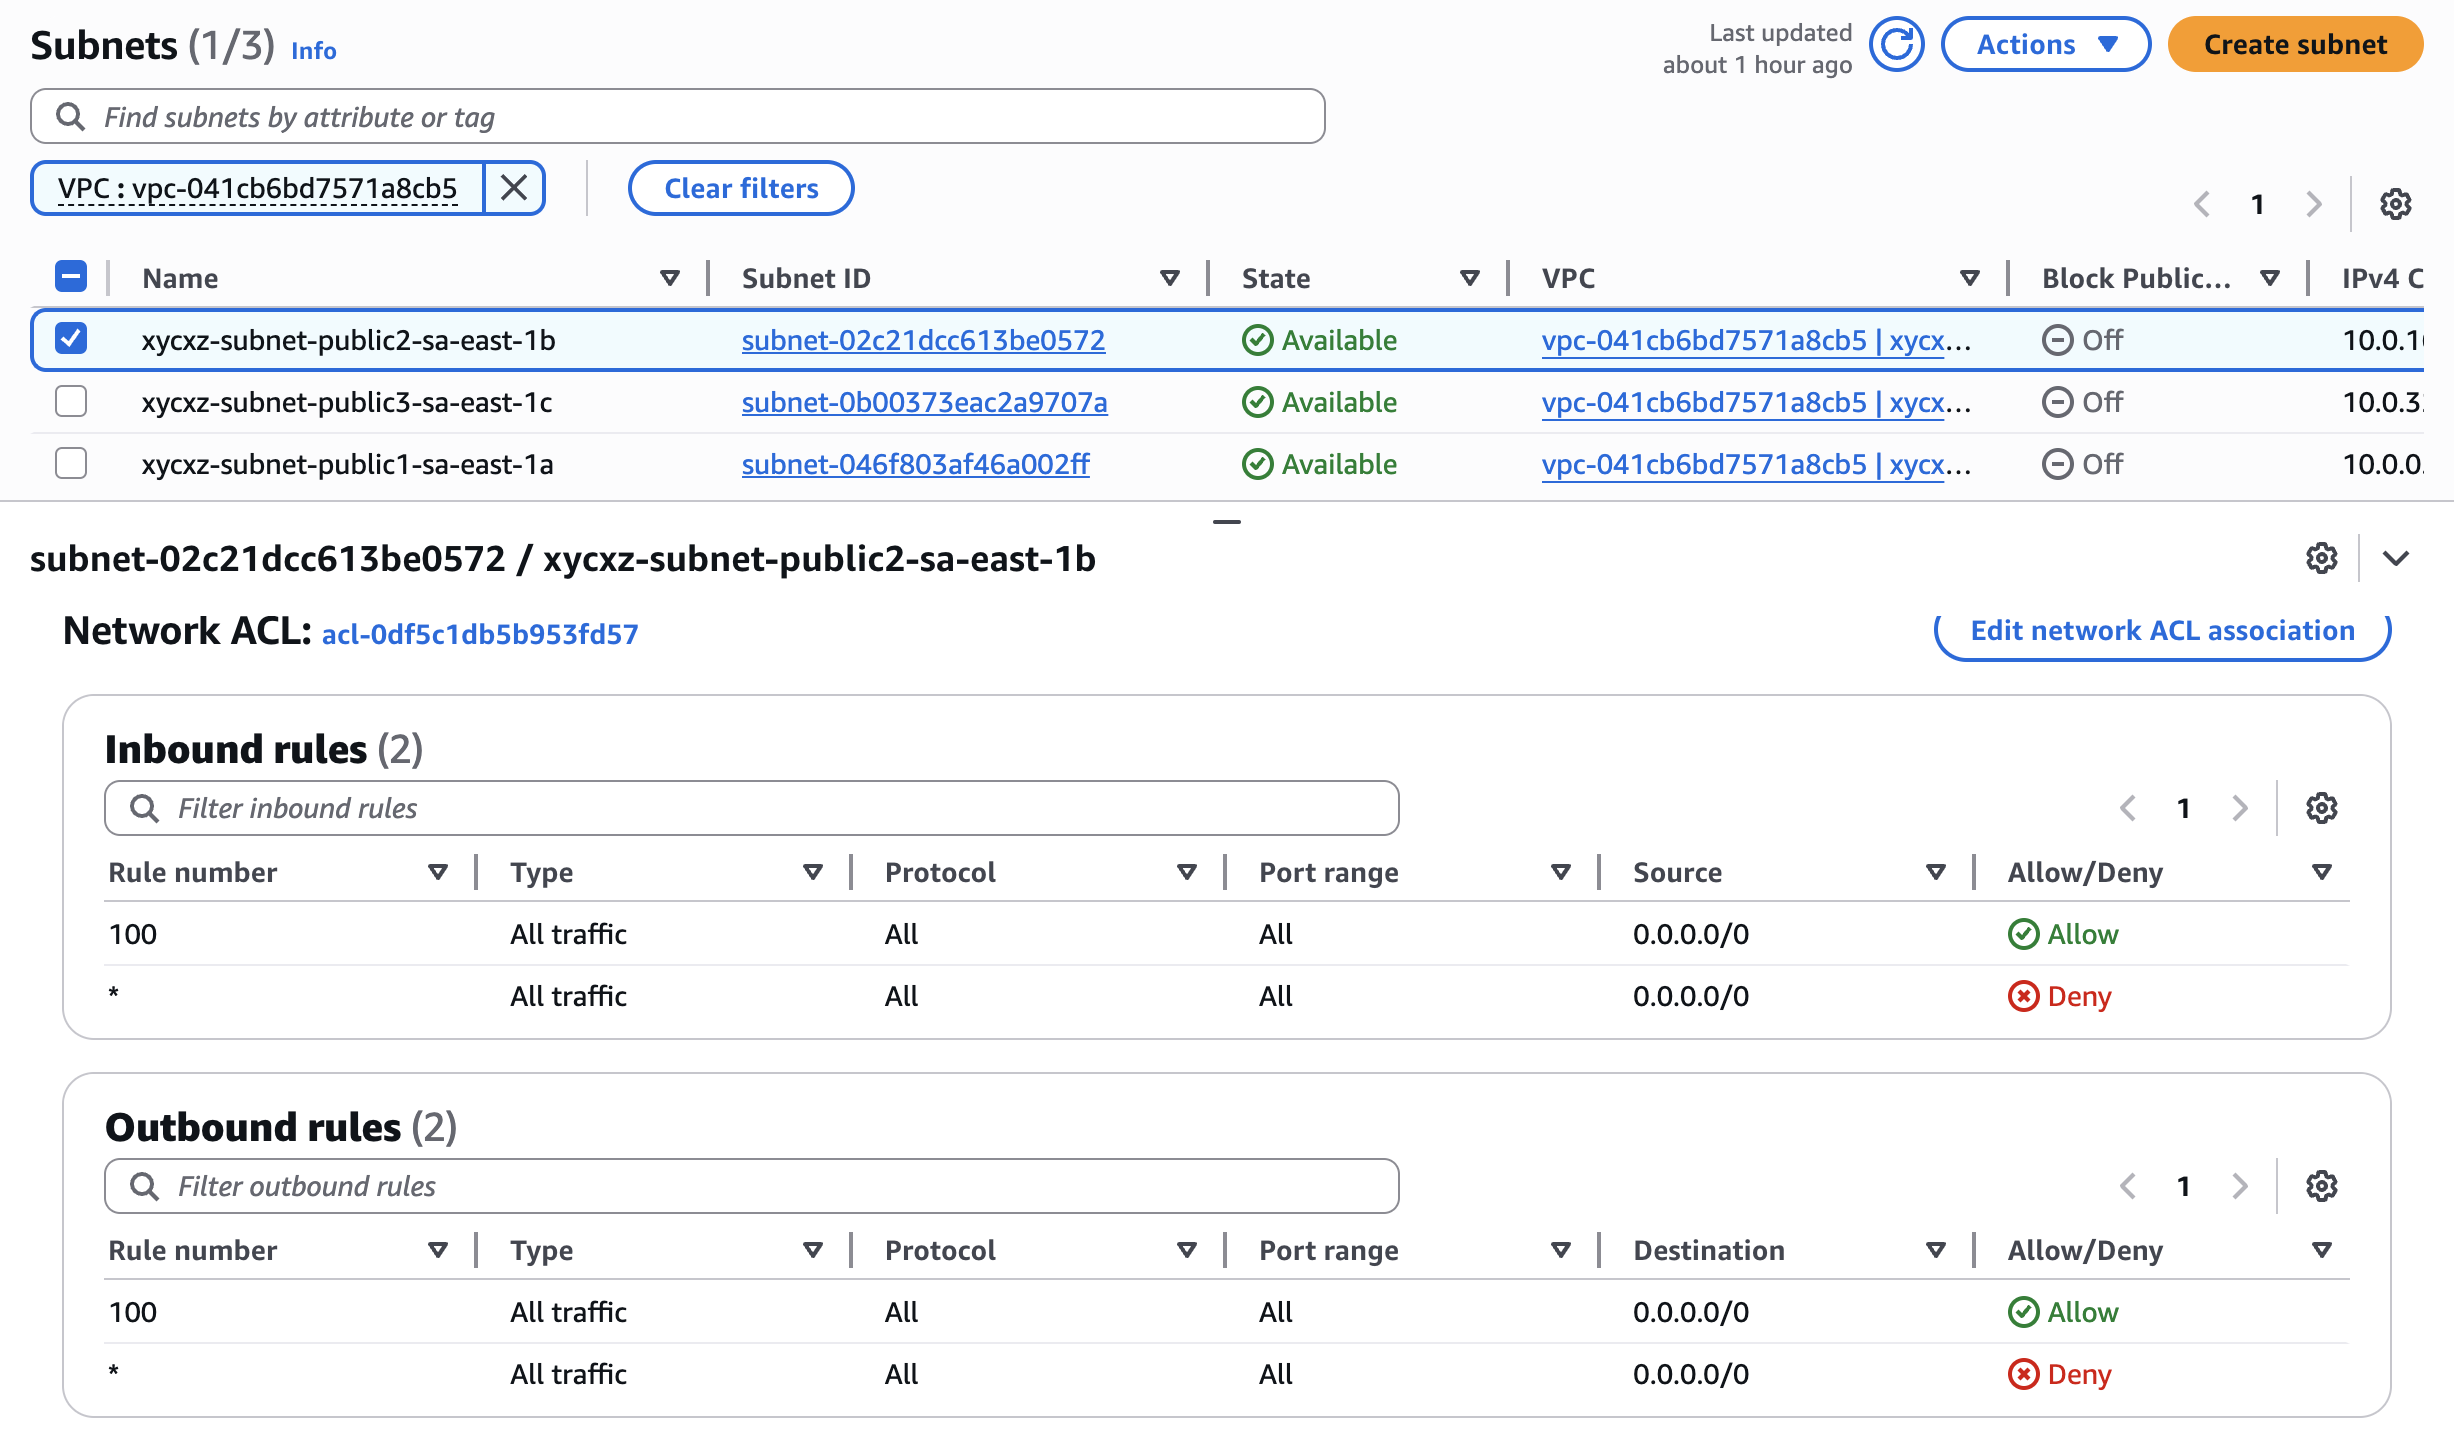Click Edit network ACL association button
The height and width of the screenshot is (1430, 2454).
coord(2162,631)
